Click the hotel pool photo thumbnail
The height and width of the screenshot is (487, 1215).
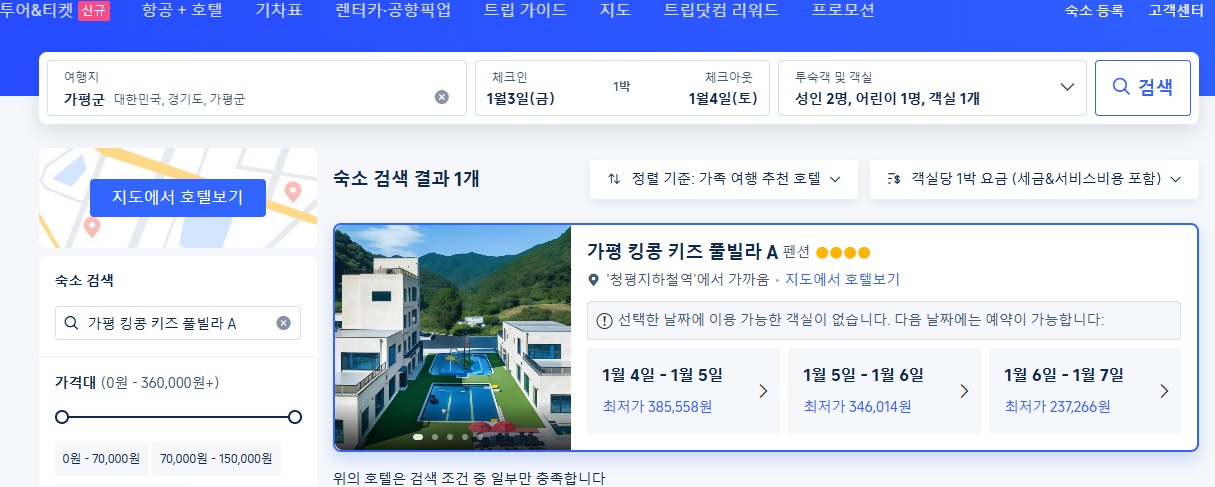[x=453, y=338]
